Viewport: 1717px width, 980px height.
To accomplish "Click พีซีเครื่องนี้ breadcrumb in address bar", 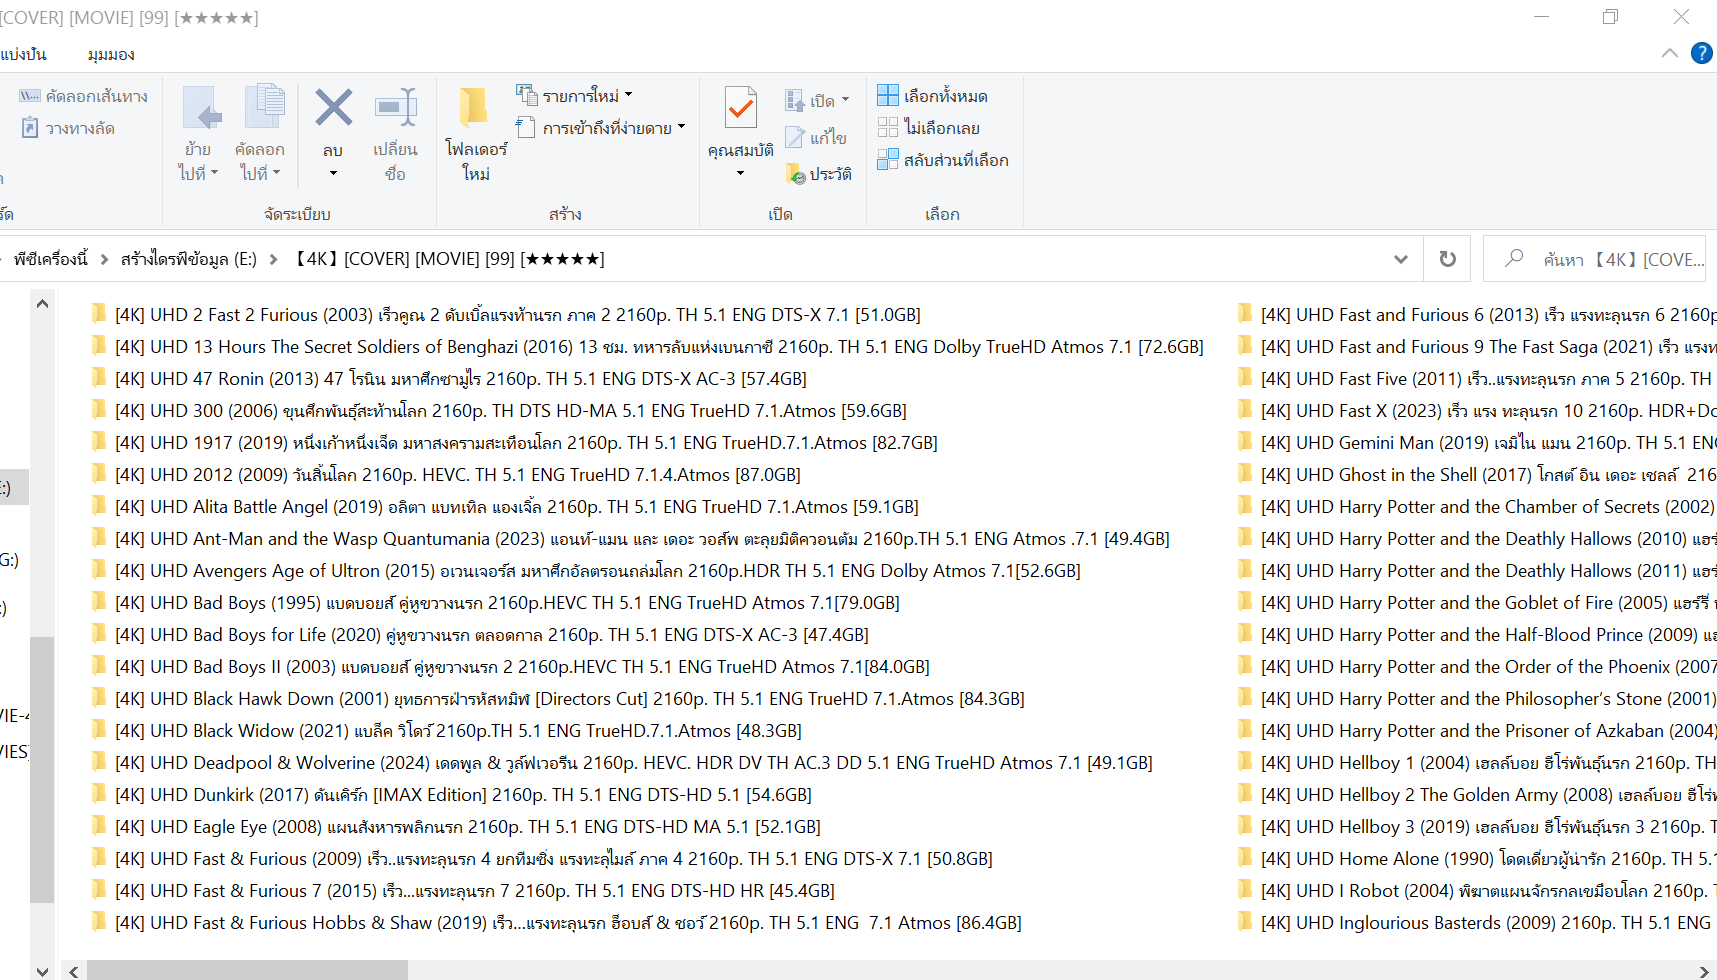I will coord(50,259).
